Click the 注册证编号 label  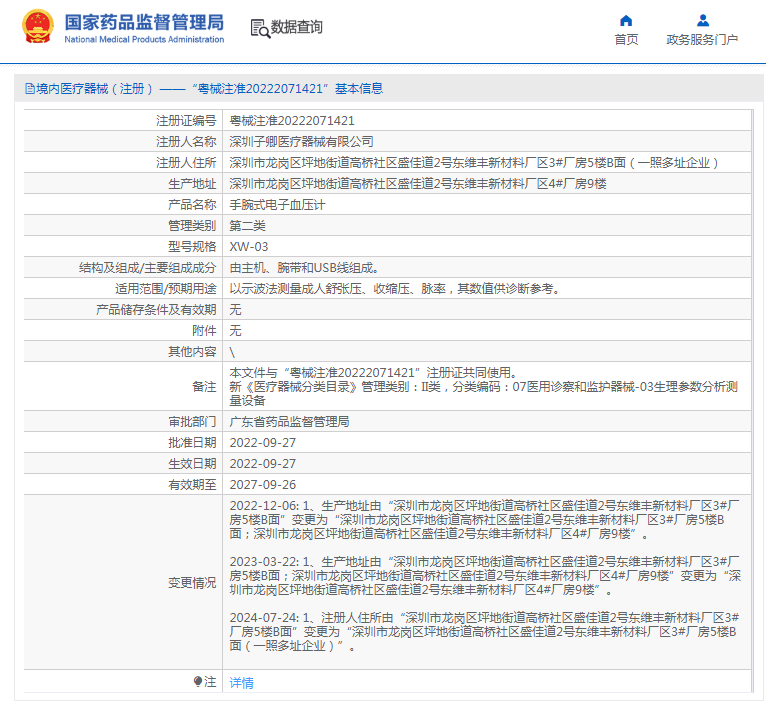(x=186, y=121)
